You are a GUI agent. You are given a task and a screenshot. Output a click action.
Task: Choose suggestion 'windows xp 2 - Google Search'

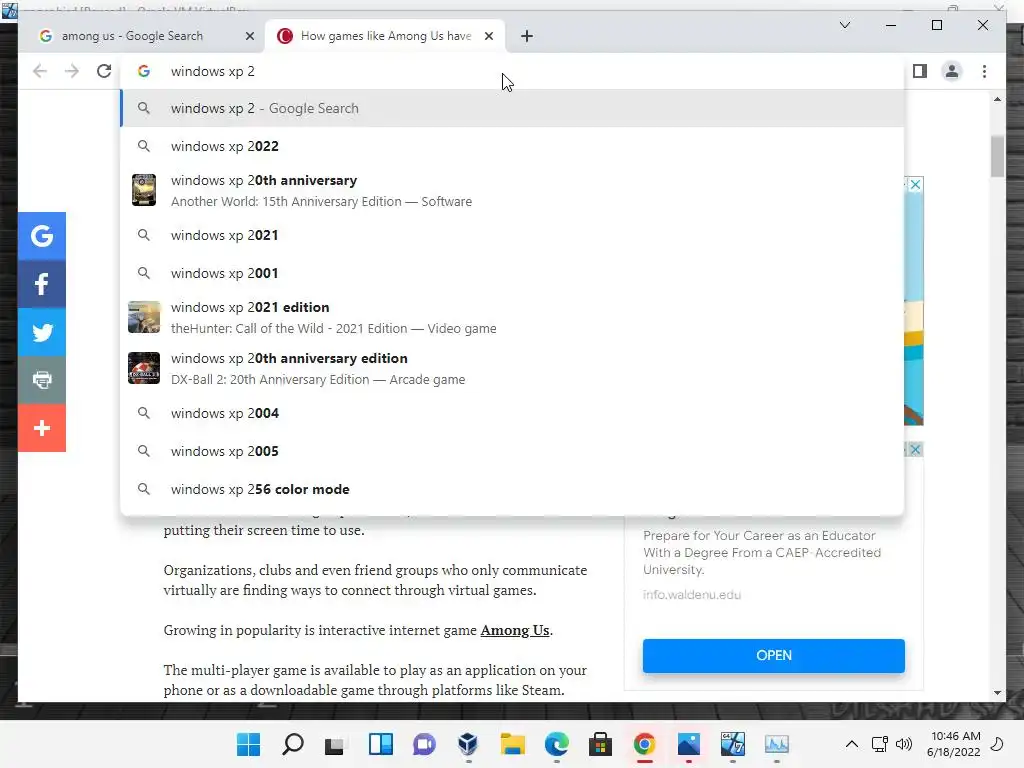513,108
